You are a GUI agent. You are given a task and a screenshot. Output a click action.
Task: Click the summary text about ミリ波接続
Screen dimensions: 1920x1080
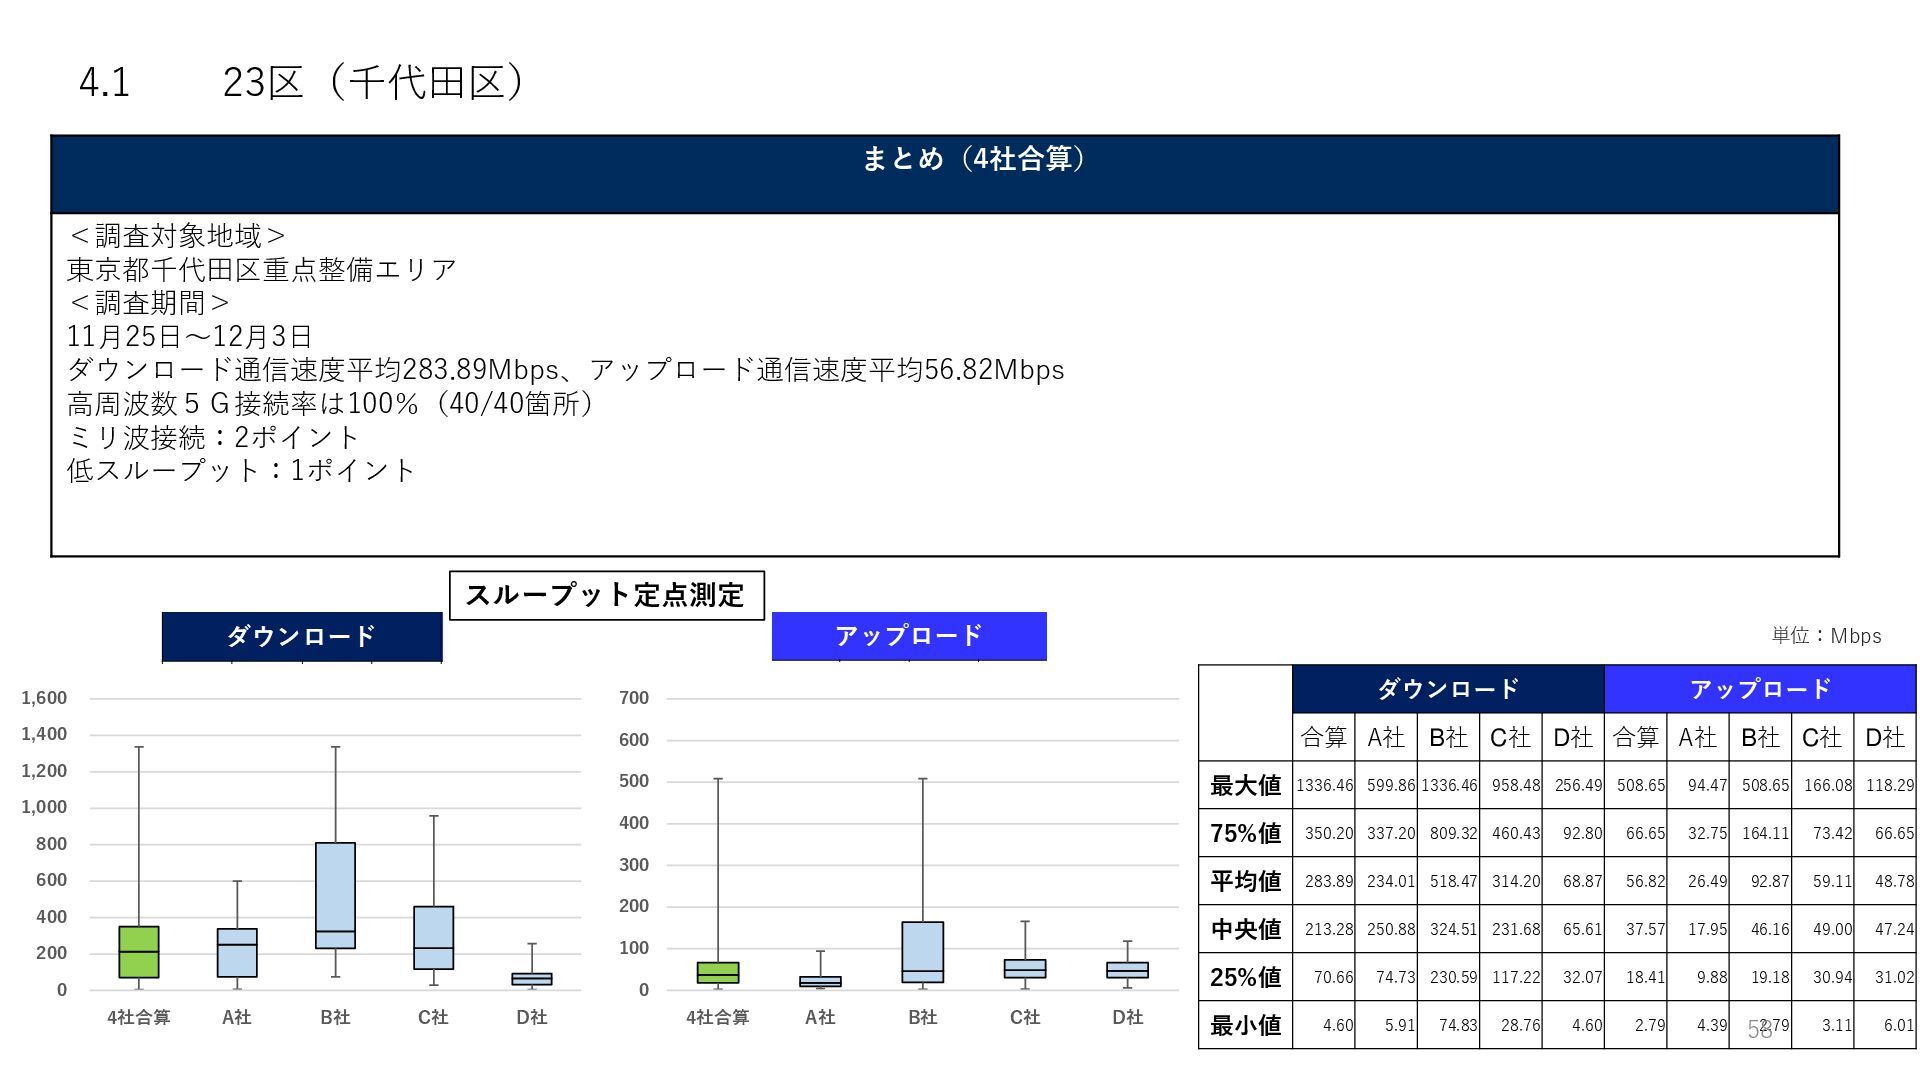pos(212,437)
